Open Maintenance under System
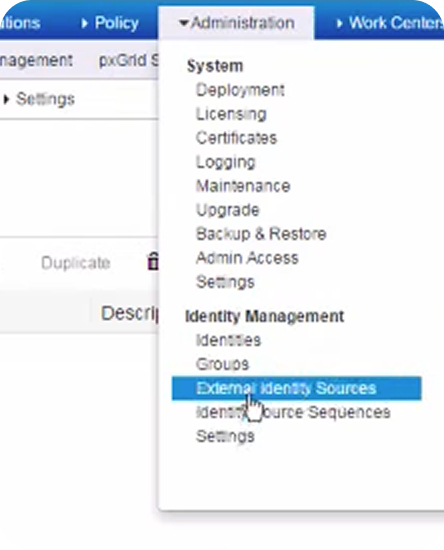 pos(243,186)
